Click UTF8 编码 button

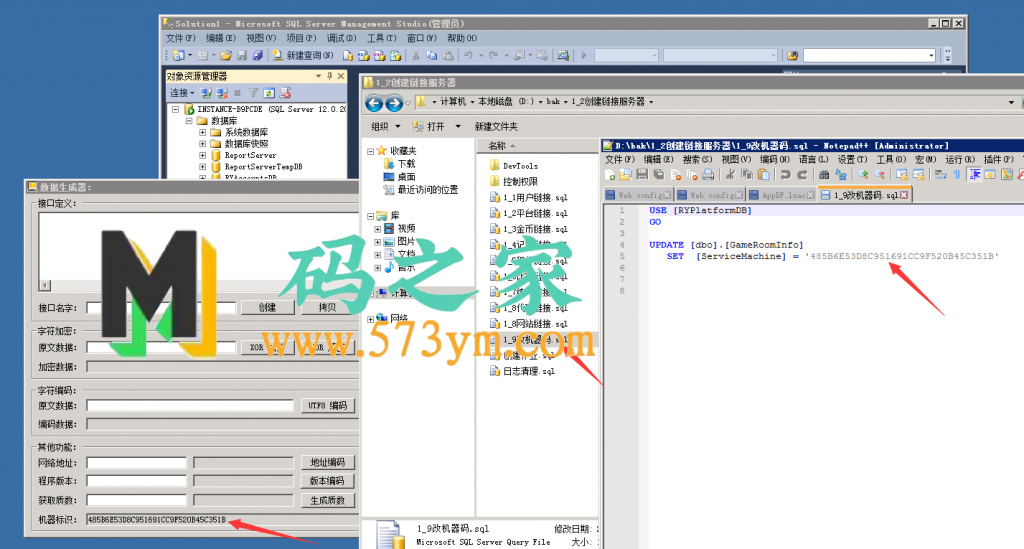328,405
